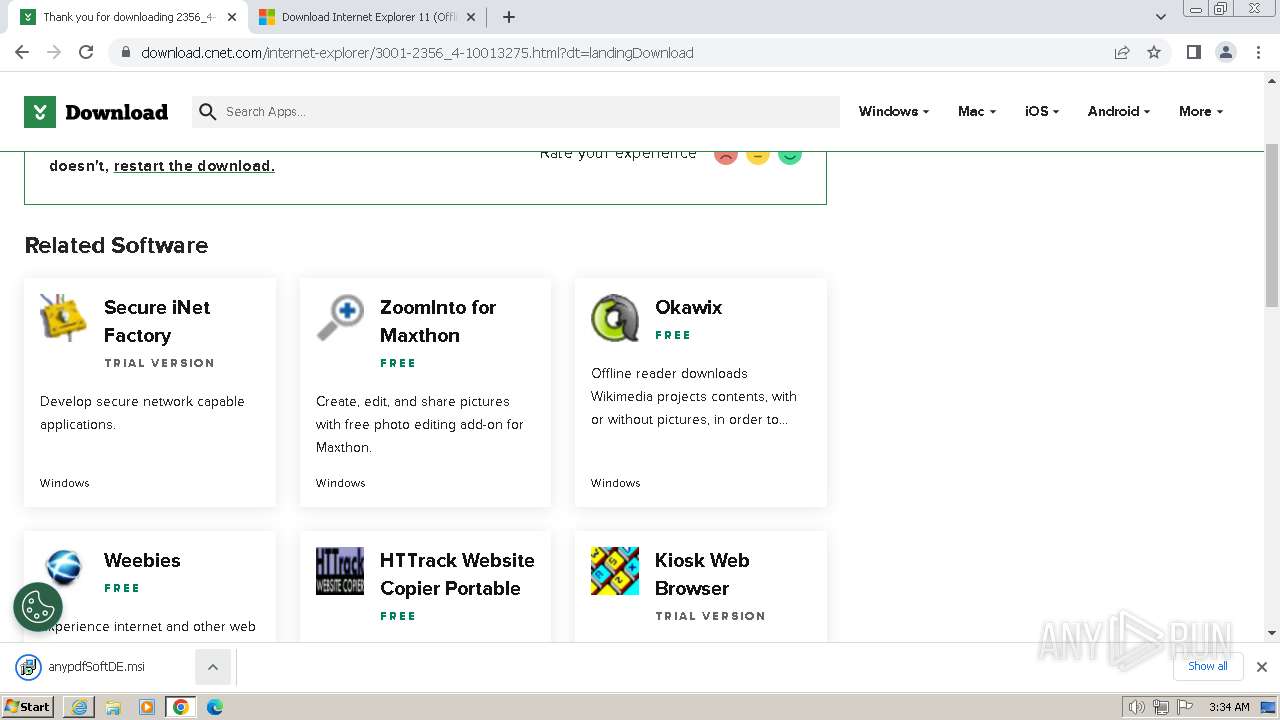Viewport: 1280px width, 720px height.
Task: Close the downloads bar
Action: 1262,666
